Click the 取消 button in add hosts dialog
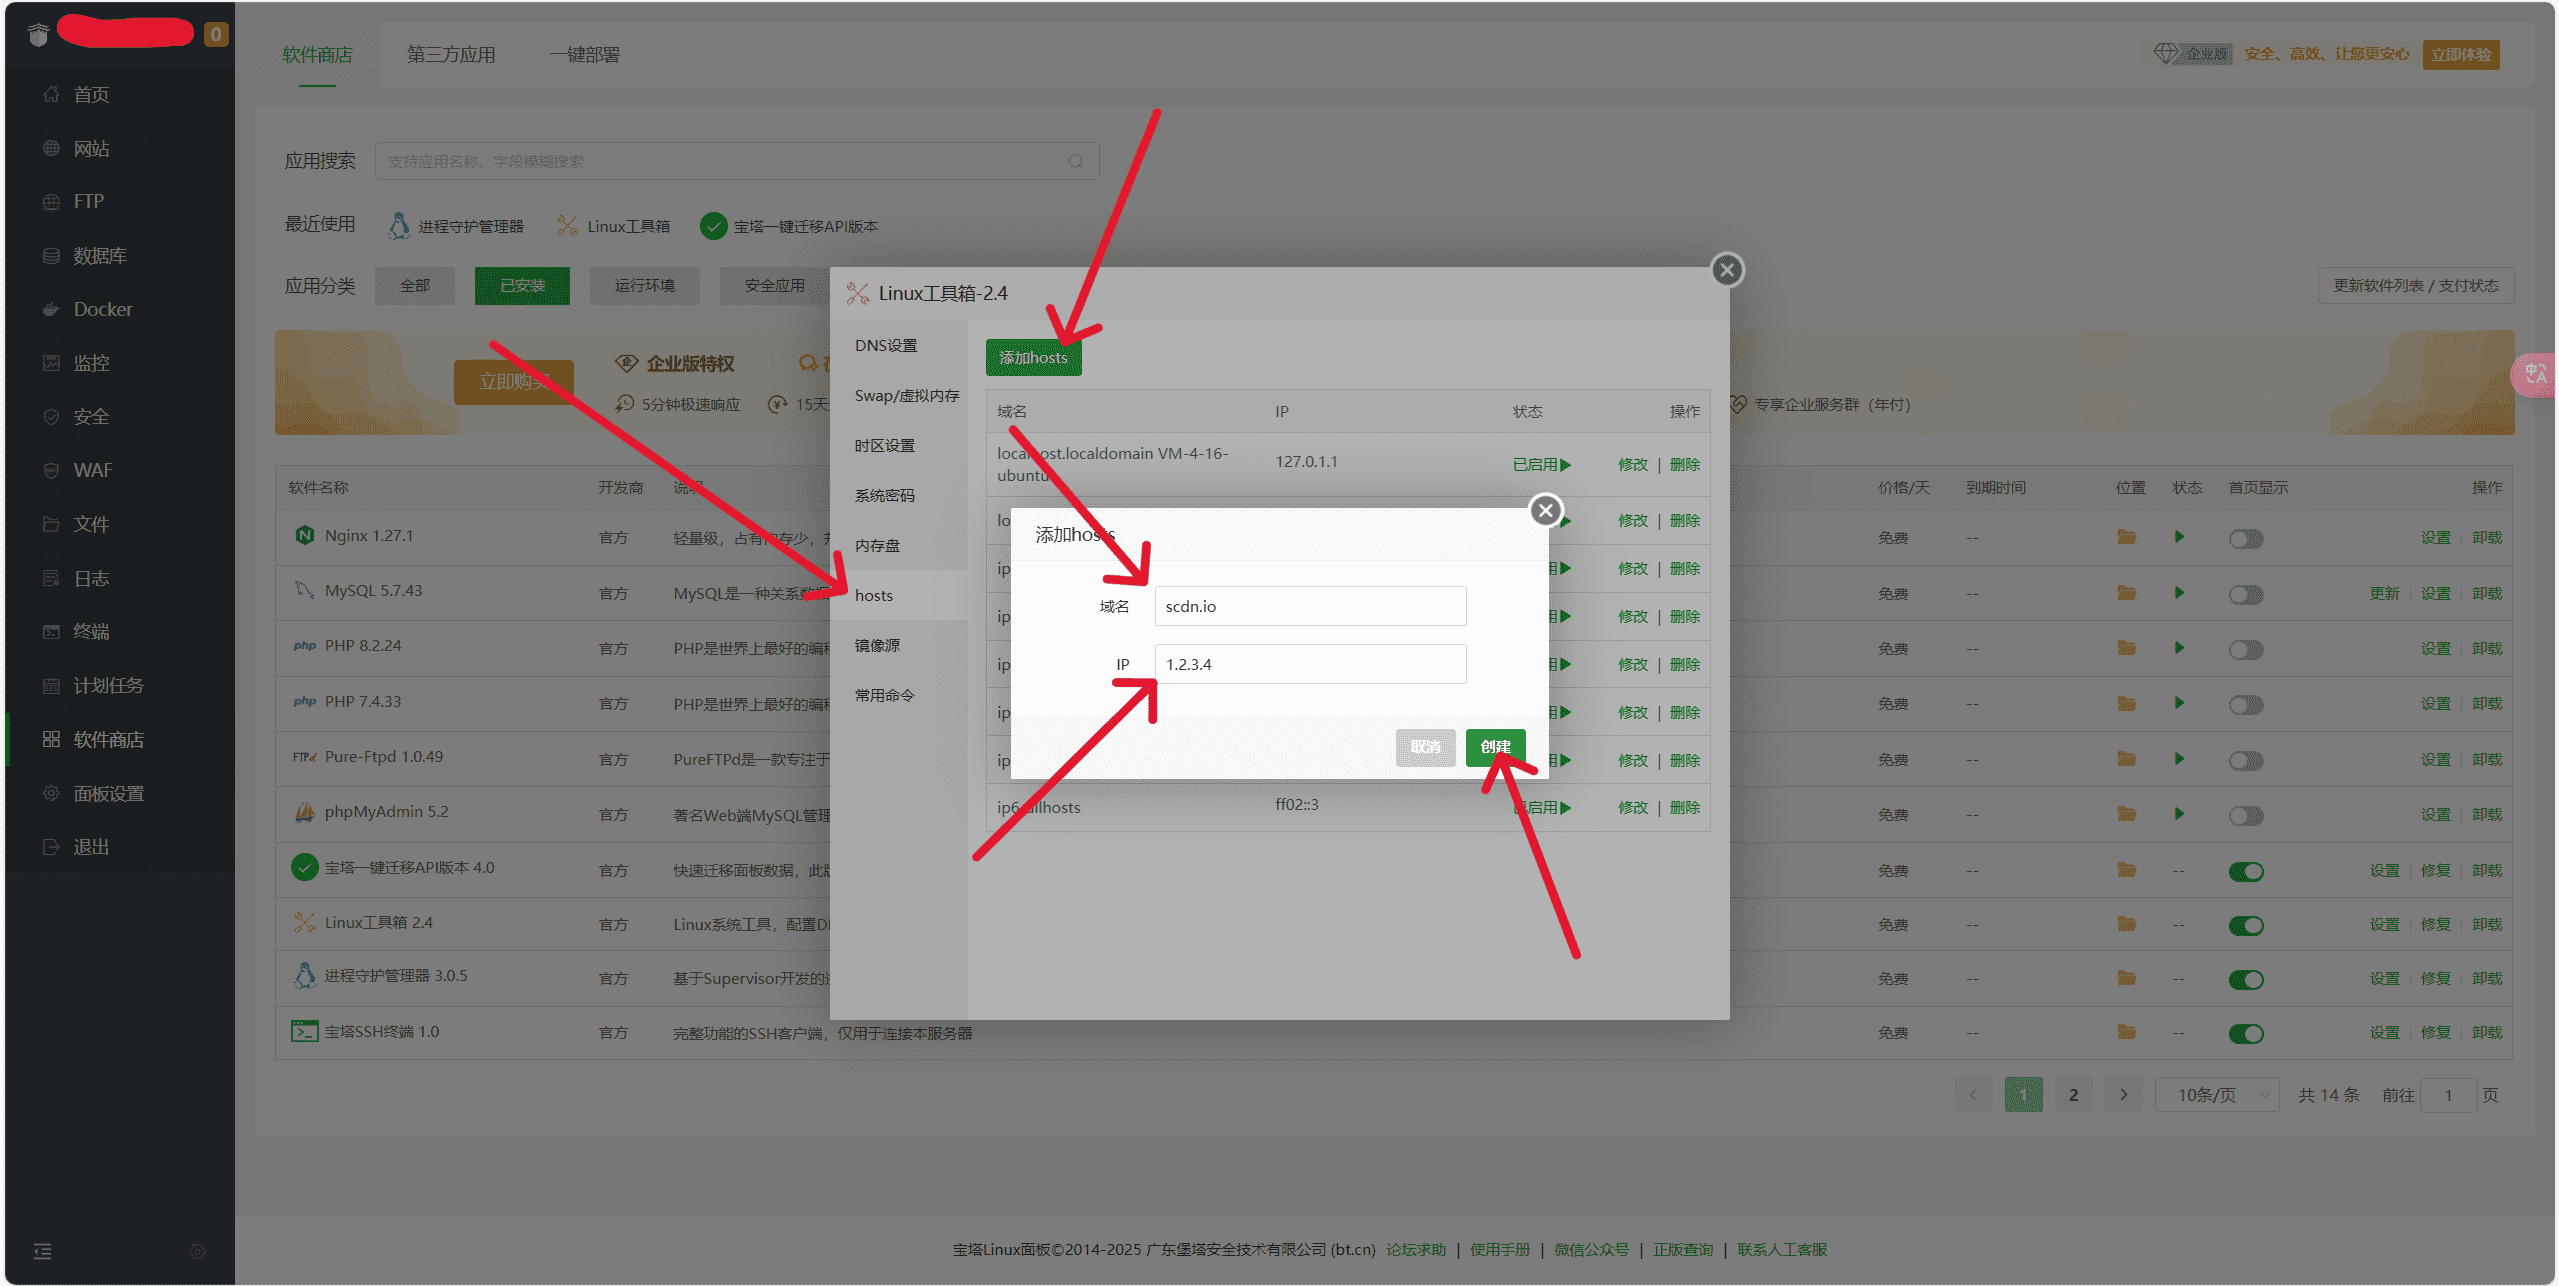This screenshot has width=2559, height=1286. pyautogui.click(x=1425, y=747)
